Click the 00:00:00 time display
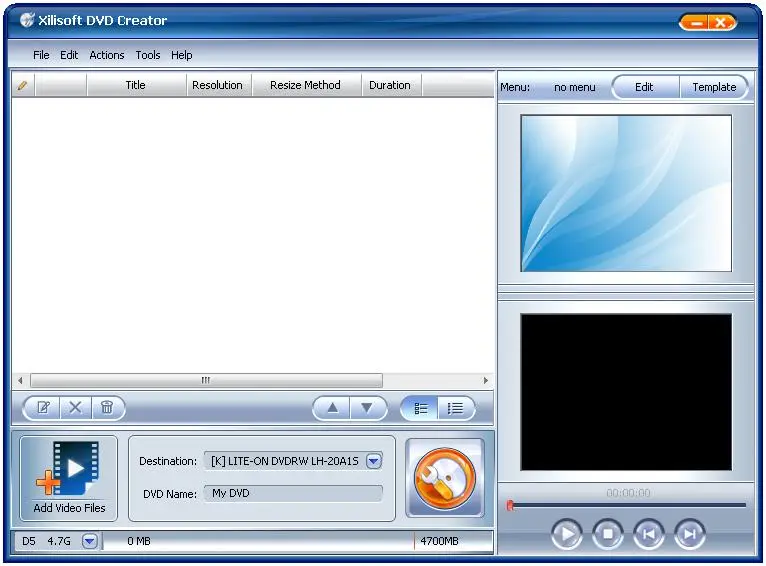This screenshot has height=566, width=766. pyautogui.click(x=628, y=493)
